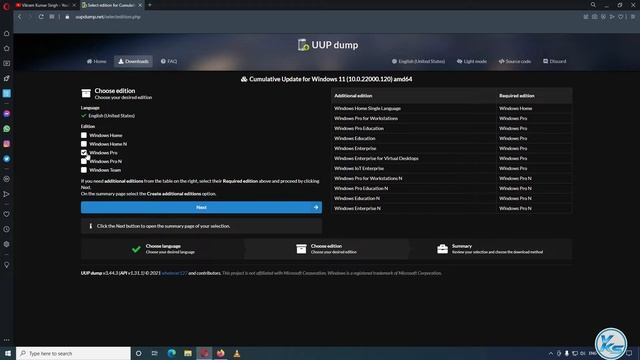Viewport: 640px width, 360px height.
Task: Open the Opera menu logo button
Action: click(x=6, y=6)
